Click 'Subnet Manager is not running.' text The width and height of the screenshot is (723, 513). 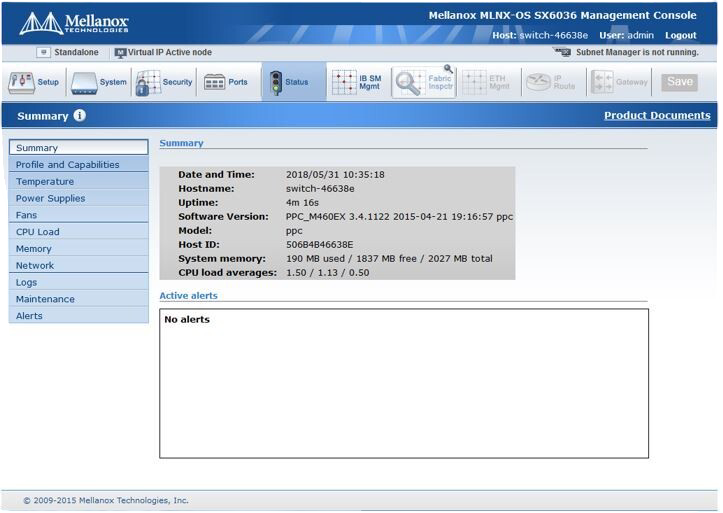637,53
